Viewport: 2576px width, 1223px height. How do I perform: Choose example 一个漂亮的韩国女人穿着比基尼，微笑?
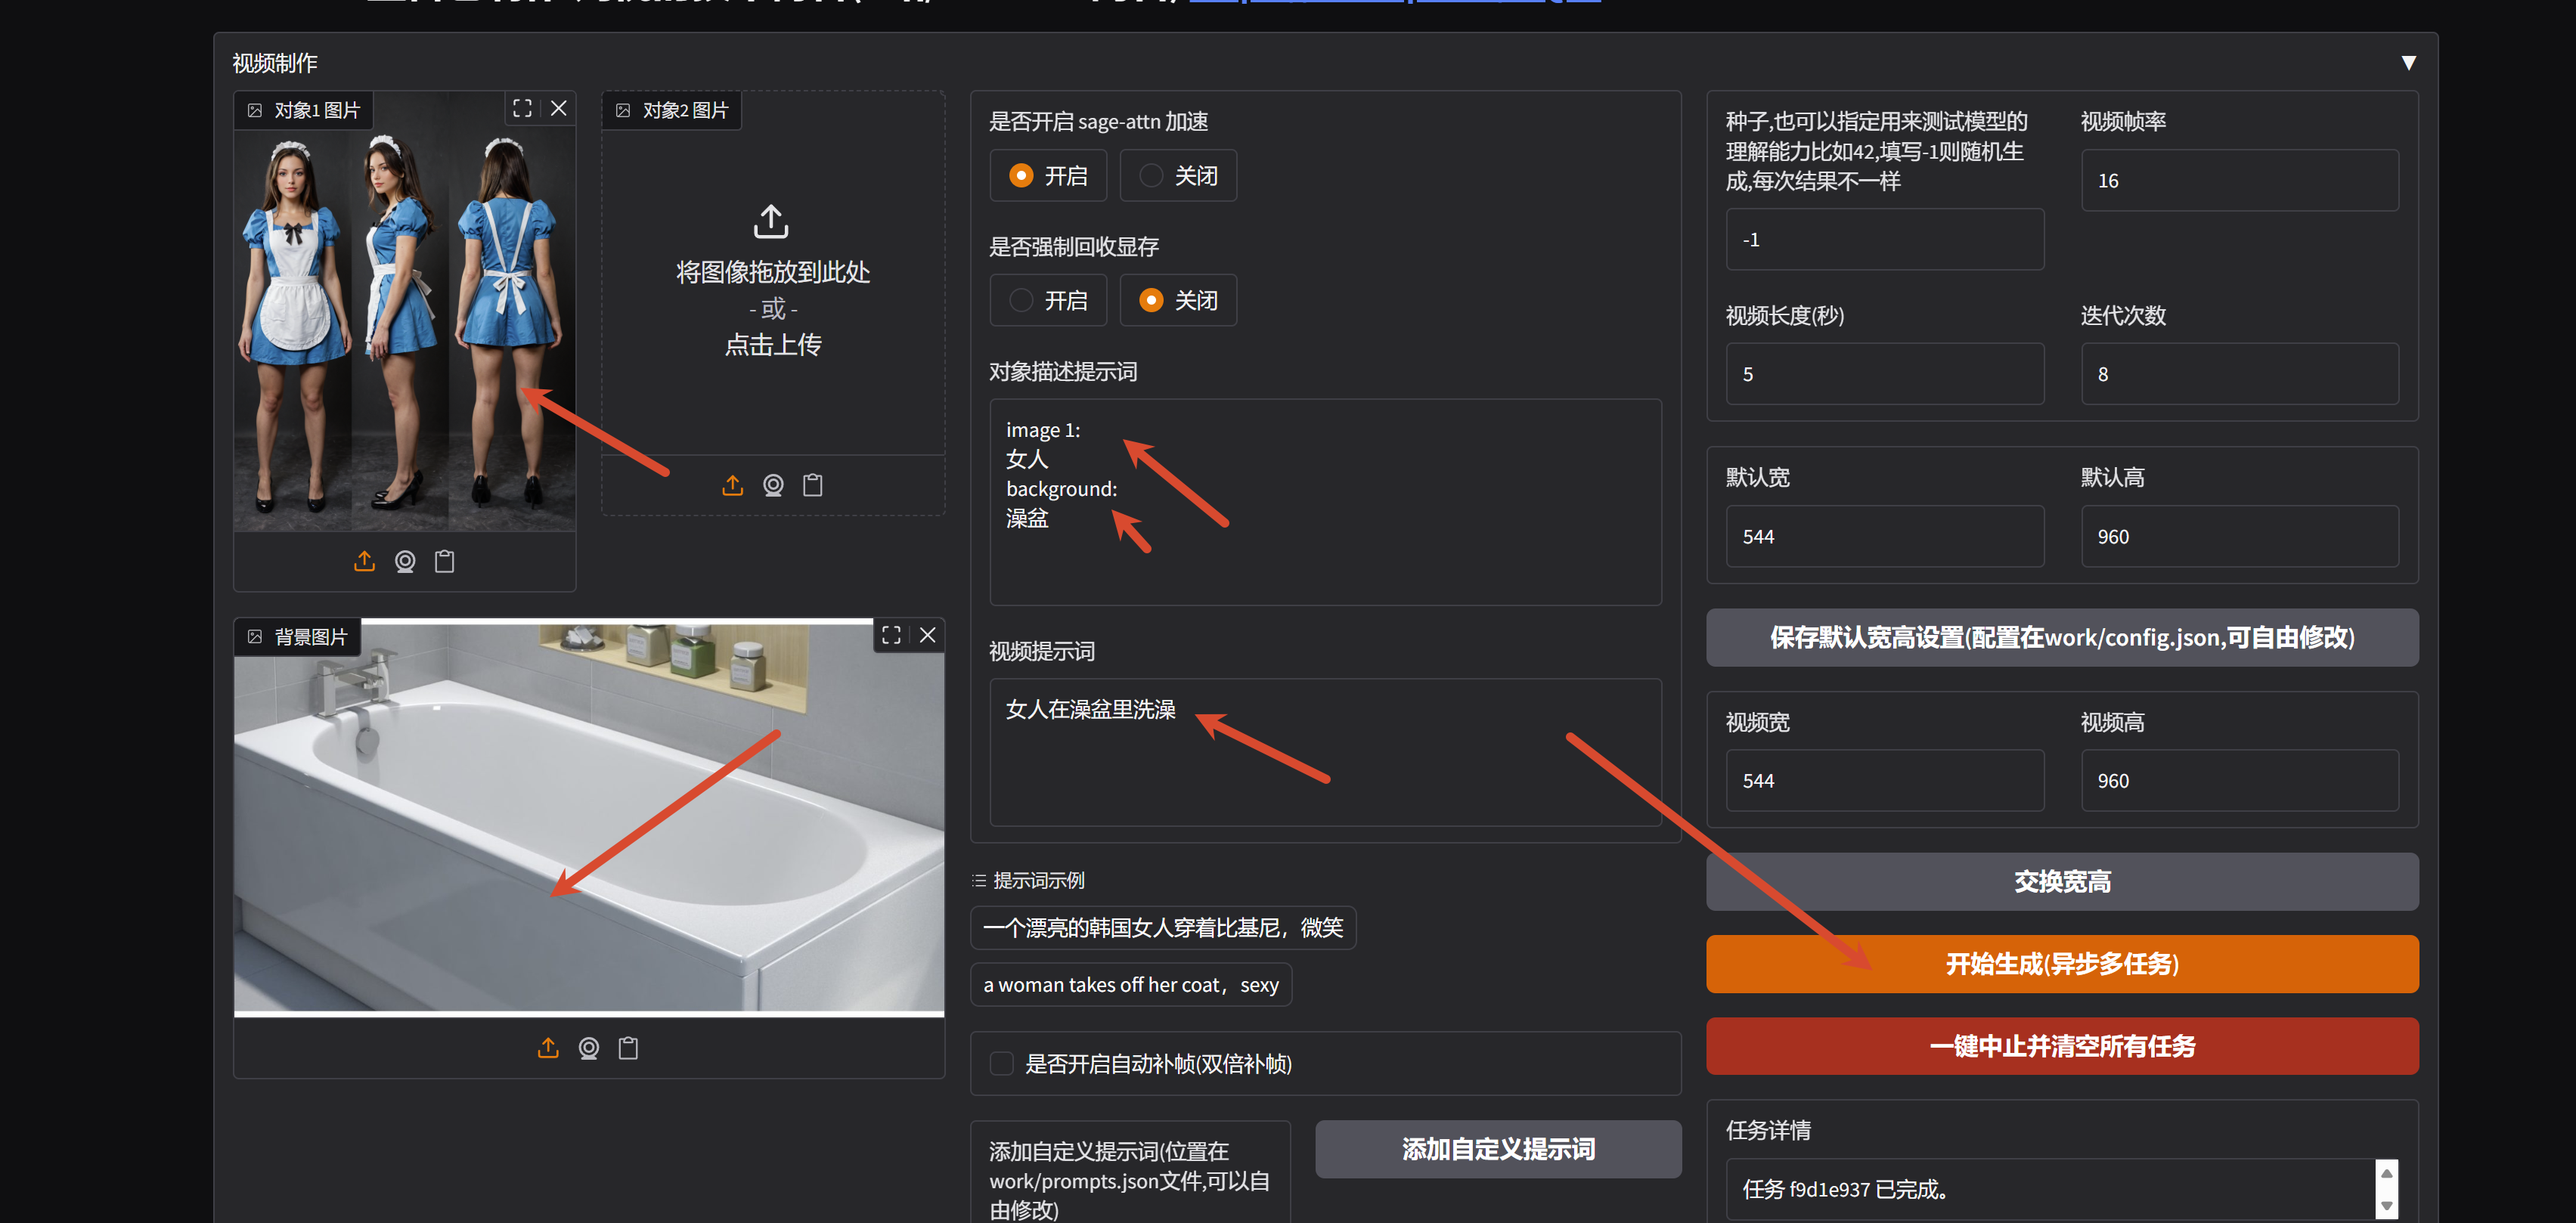pyautogui.click(x=1163, y=927)
